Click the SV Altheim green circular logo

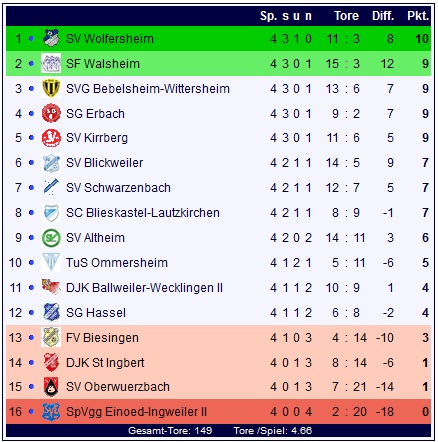pyautogui.click(x=51, y=238)
